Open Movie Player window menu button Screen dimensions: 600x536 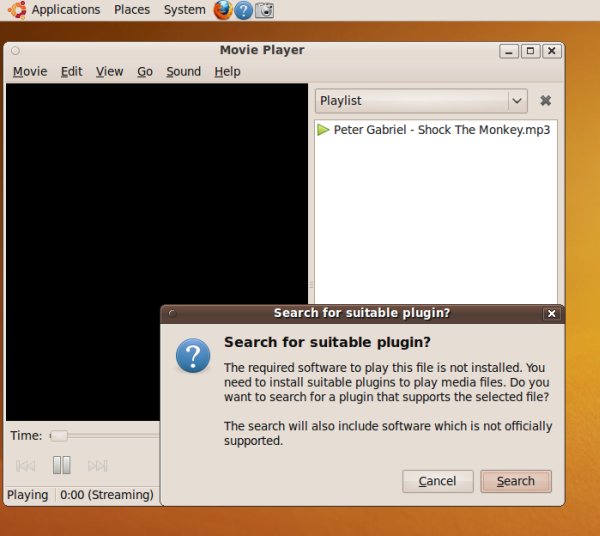15,51
